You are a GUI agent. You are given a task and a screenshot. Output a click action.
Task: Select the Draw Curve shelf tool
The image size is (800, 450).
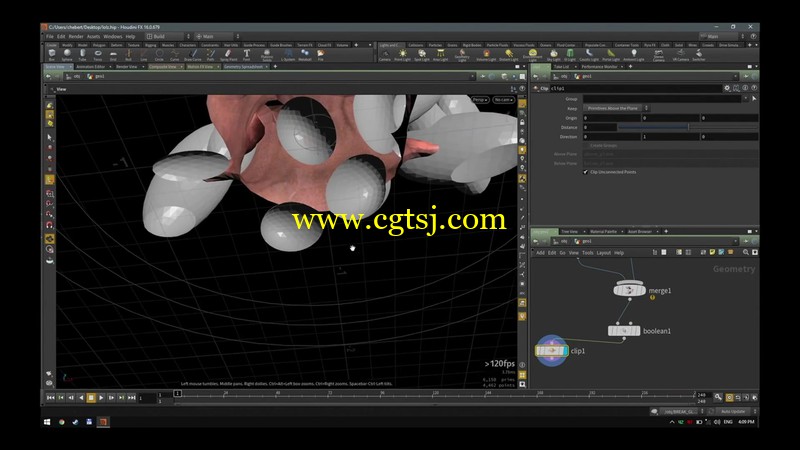pyautogui.click(x=192, y=55)
